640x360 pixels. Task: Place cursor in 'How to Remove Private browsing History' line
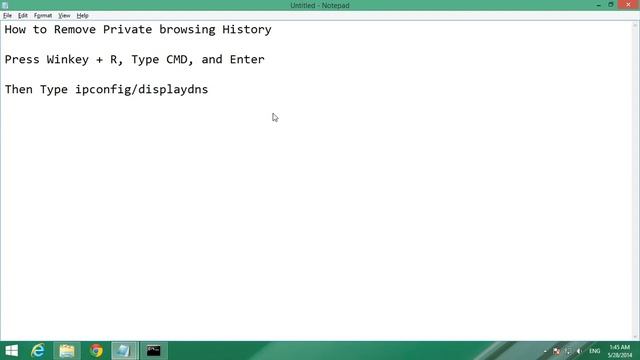138,29
